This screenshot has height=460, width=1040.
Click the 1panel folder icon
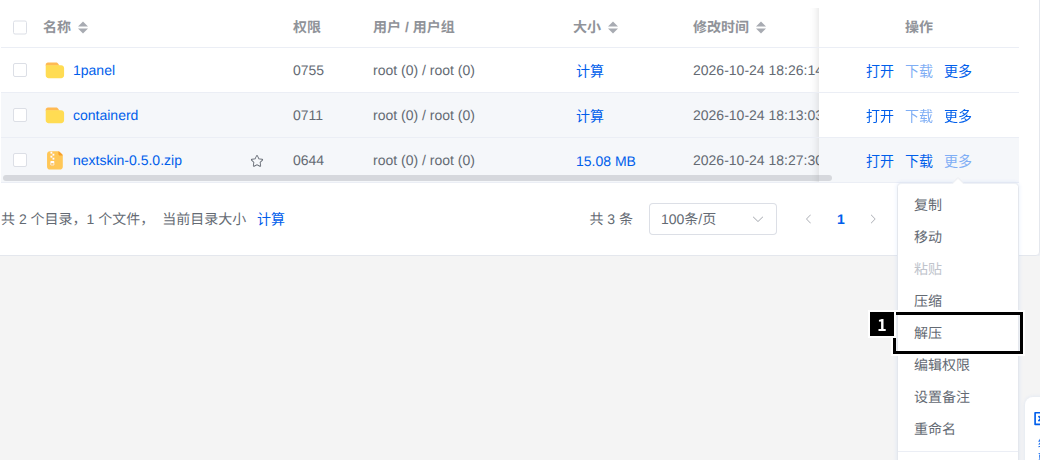click(54, 70)
